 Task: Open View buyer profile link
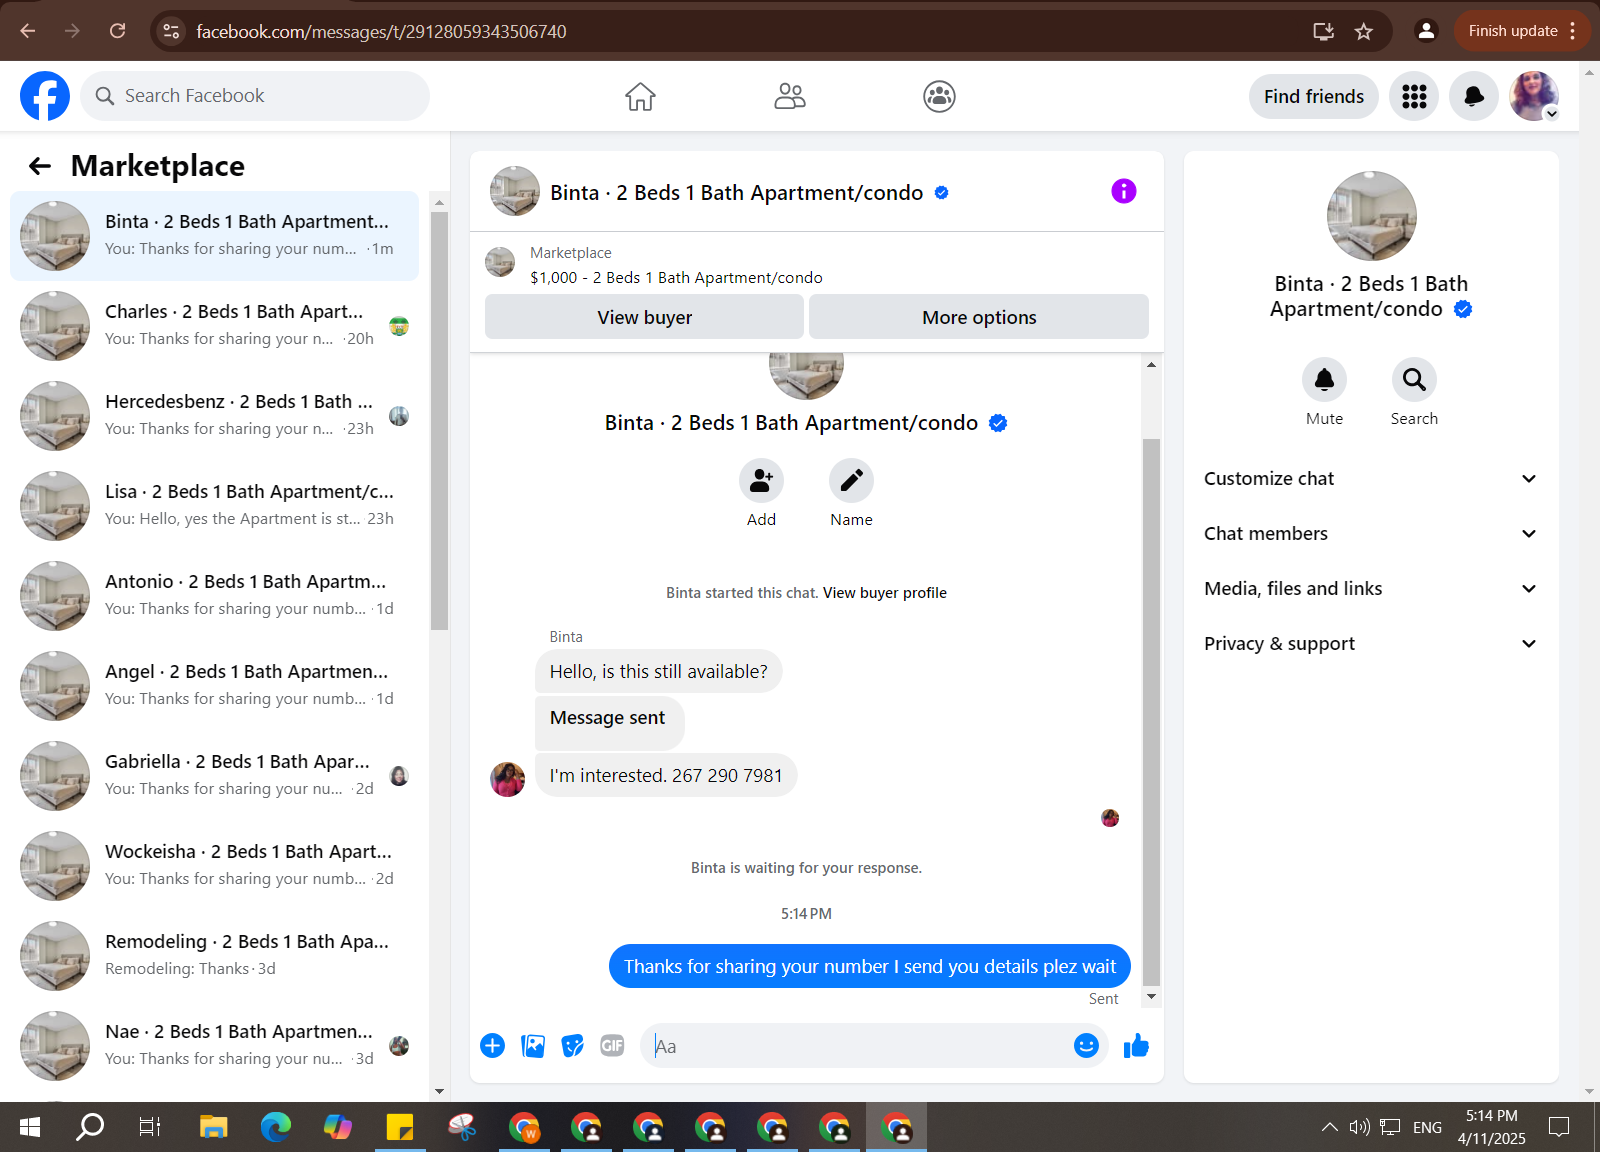pos(885,593)
